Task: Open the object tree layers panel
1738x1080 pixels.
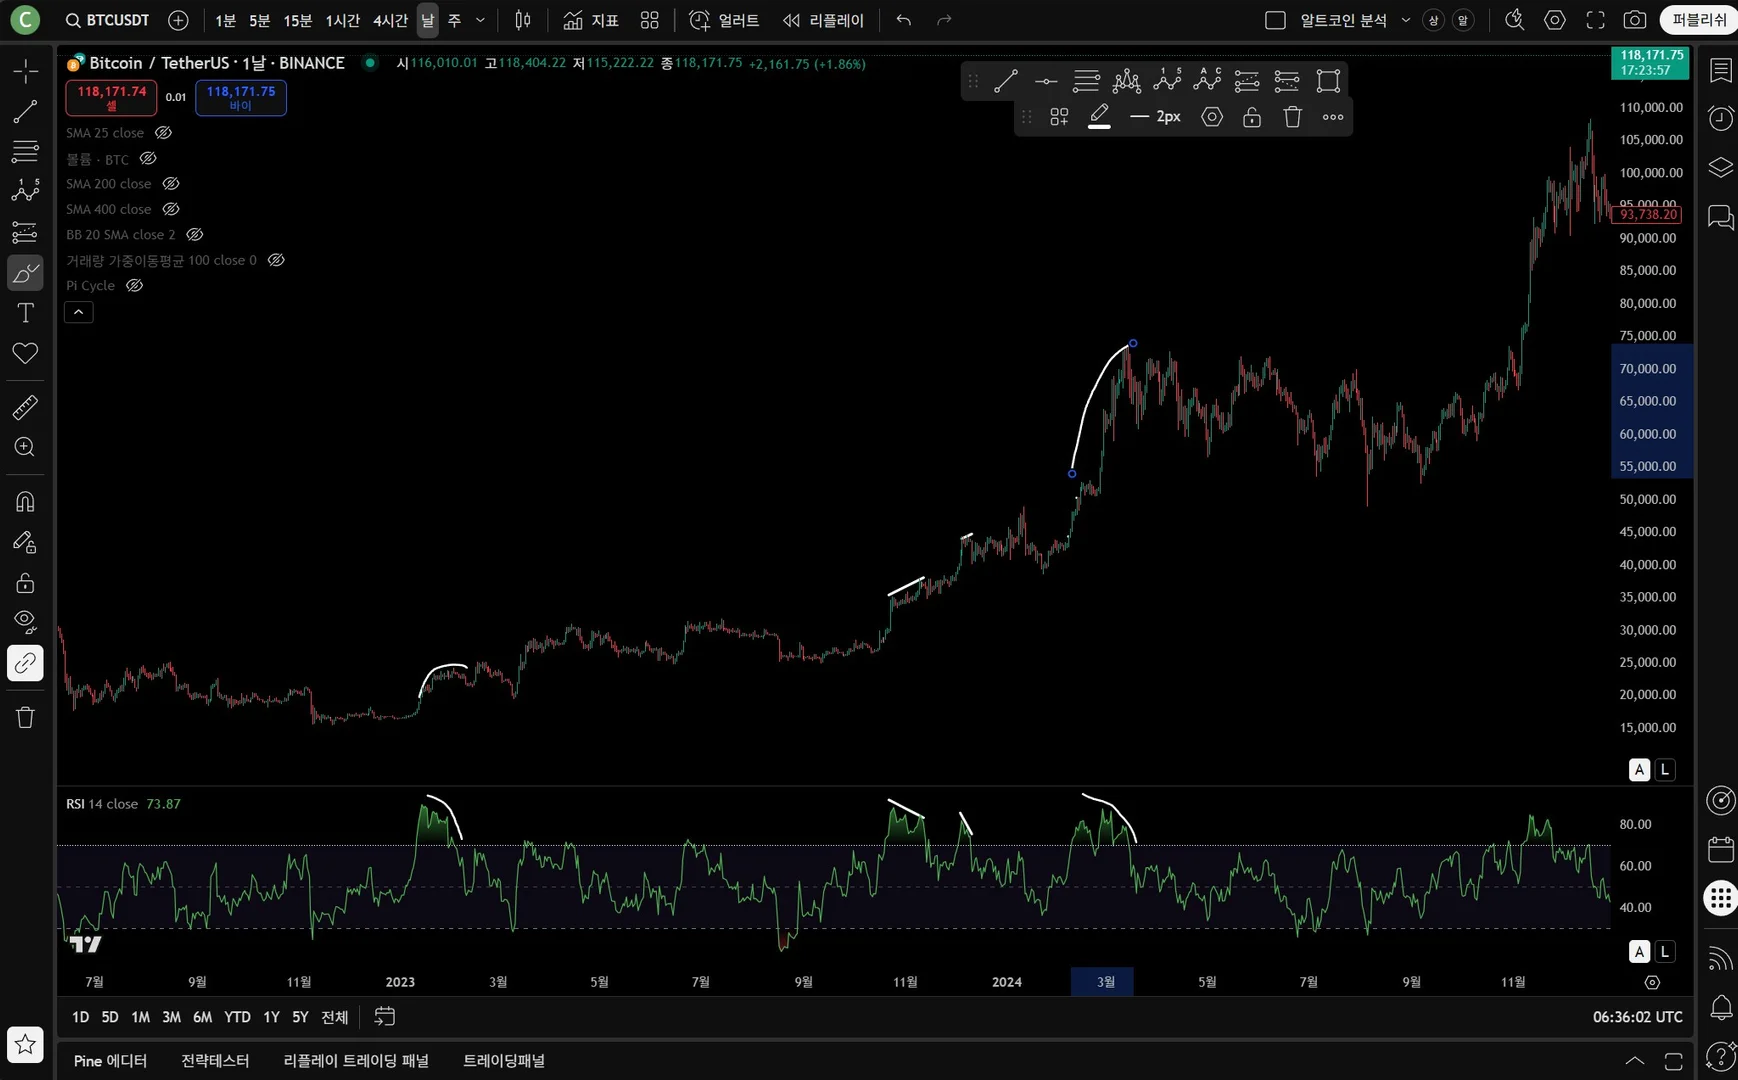Action: pos(1721,167)
